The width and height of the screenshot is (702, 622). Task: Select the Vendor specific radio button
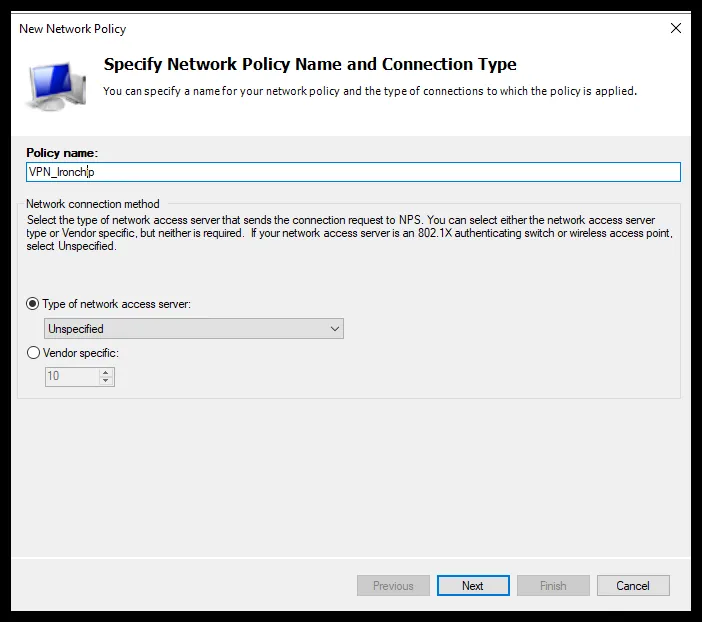33,353
